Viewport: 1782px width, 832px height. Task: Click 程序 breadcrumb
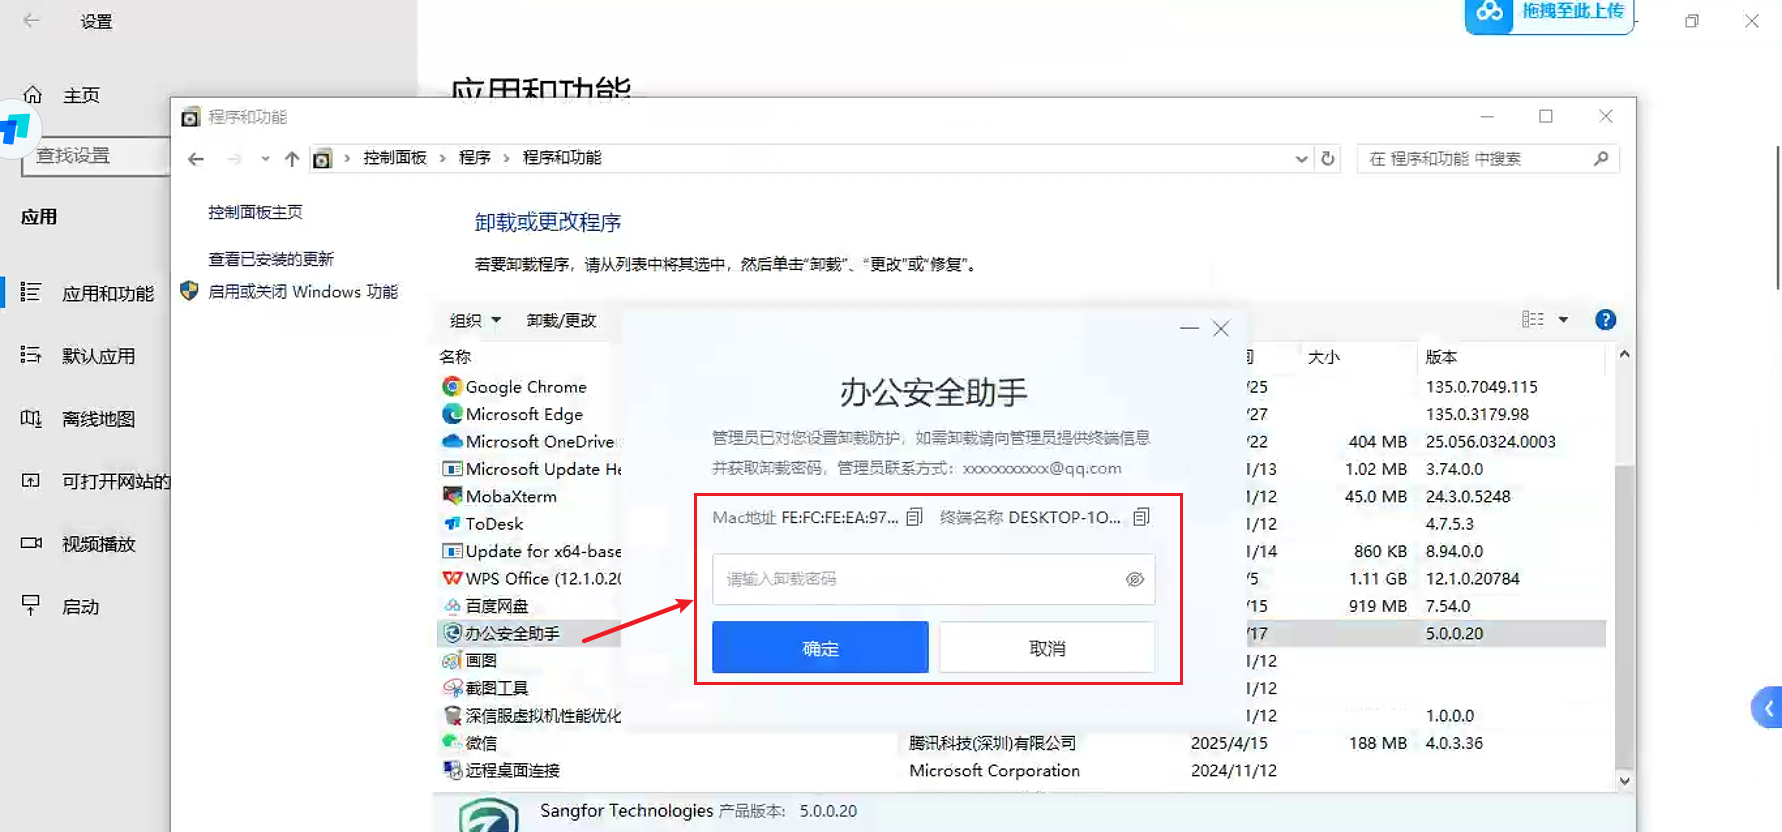point(475,158)
